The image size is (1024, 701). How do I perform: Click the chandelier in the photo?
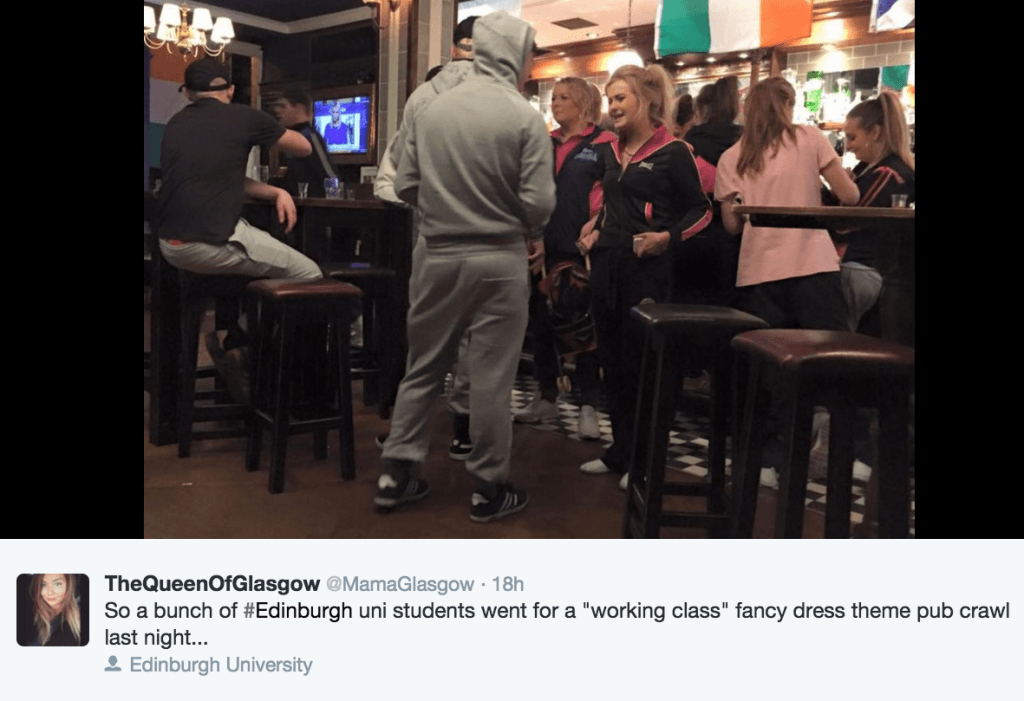point(189,27)
